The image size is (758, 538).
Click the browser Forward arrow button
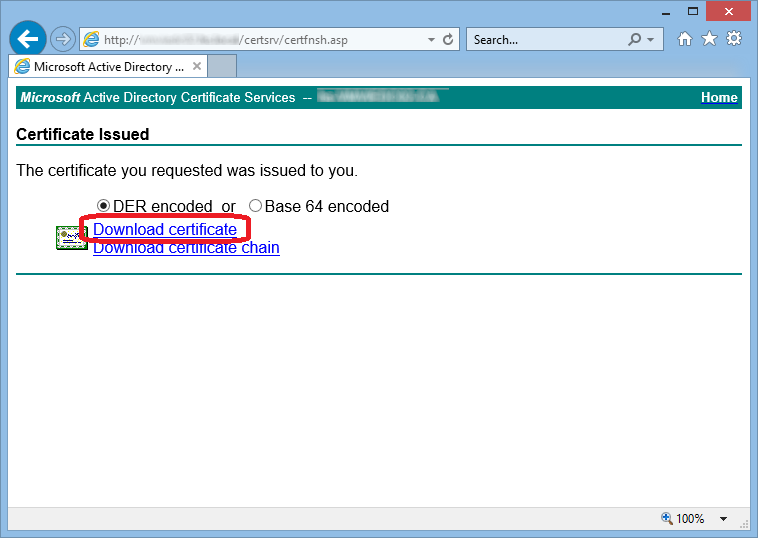pyautogui.click(x=62, y=40)
